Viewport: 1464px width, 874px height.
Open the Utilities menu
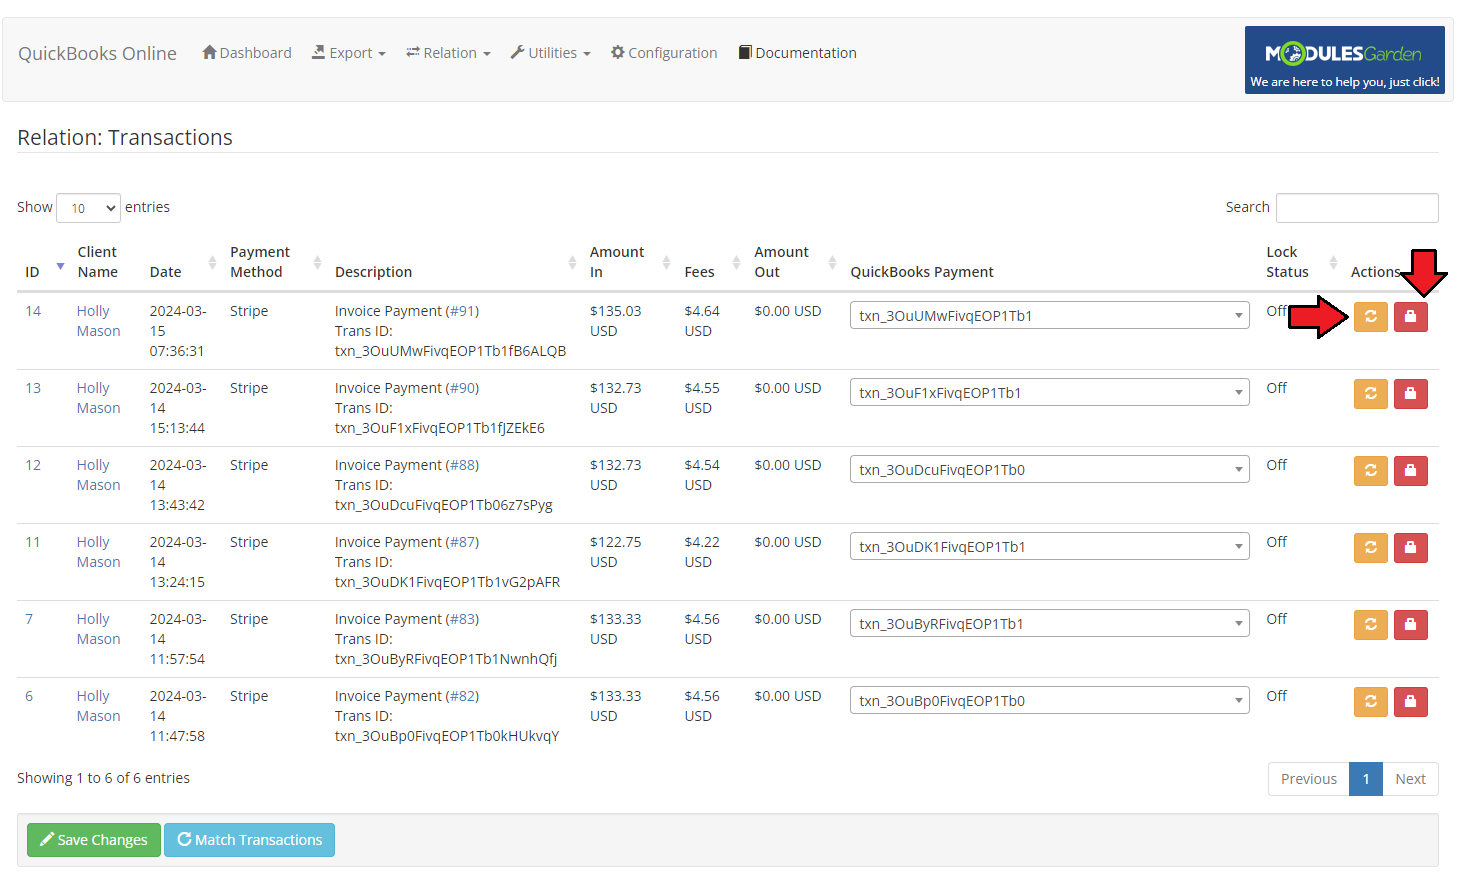[551, 53]
